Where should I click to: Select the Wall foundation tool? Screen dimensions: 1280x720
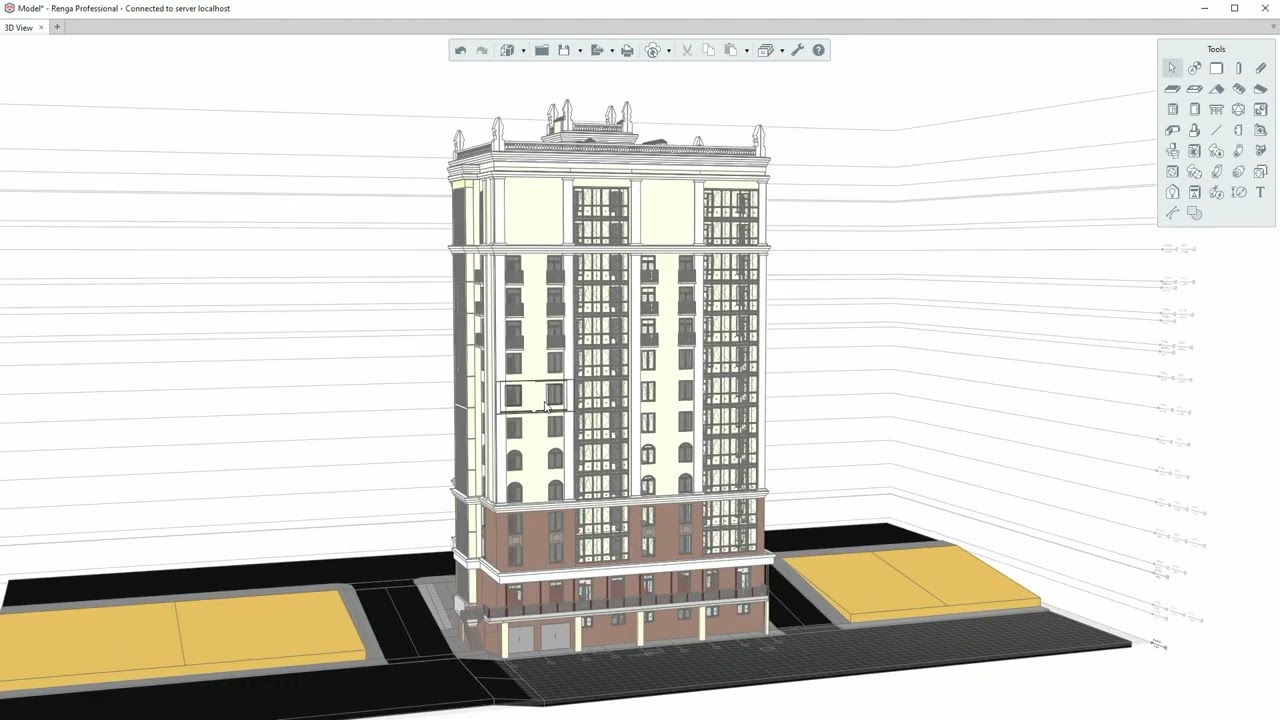click(x=1172, y=130)
